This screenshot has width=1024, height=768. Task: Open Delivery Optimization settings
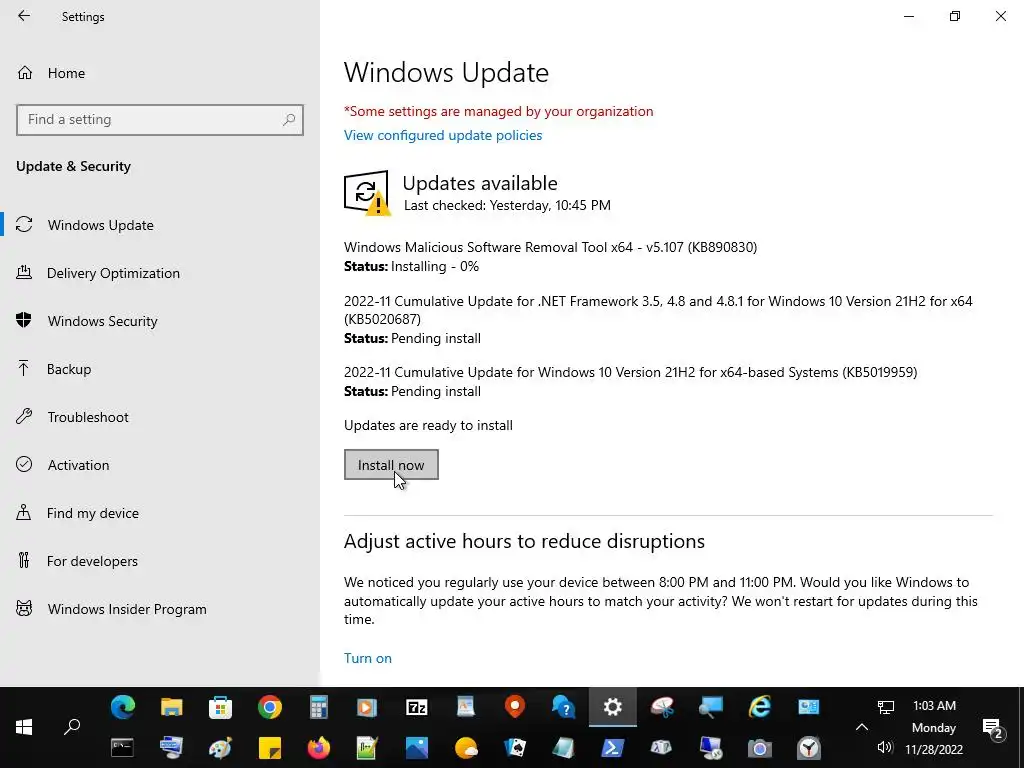pos(98,273)
